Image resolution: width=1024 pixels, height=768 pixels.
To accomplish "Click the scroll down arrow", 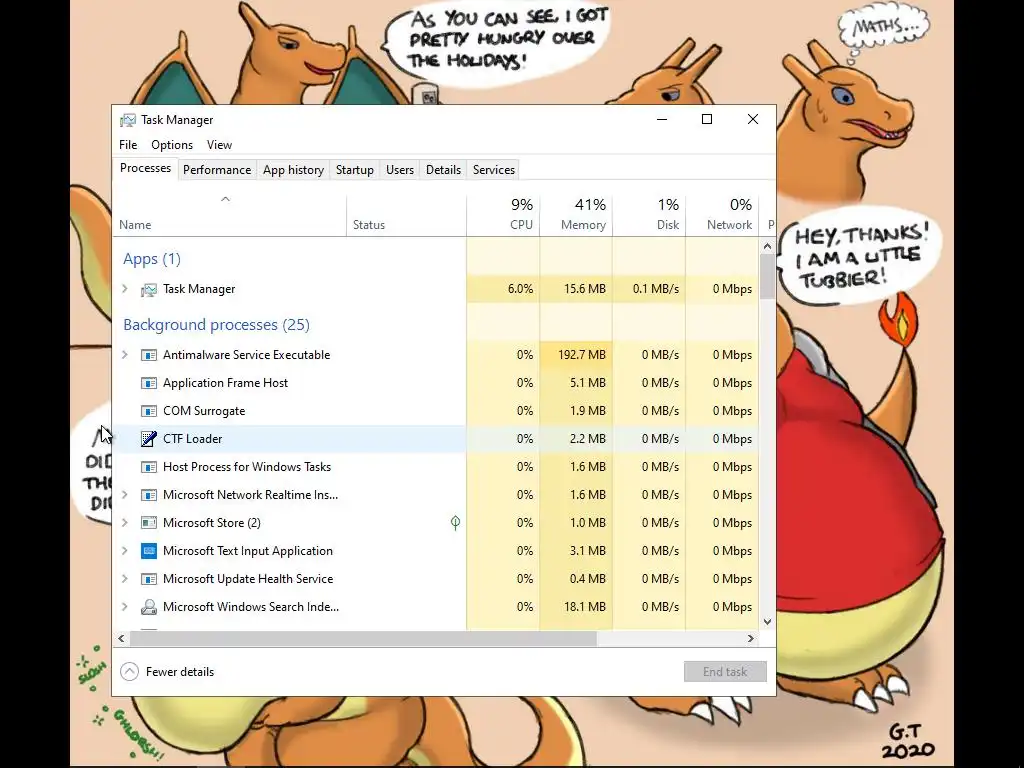I will click(x=767, y=622).
